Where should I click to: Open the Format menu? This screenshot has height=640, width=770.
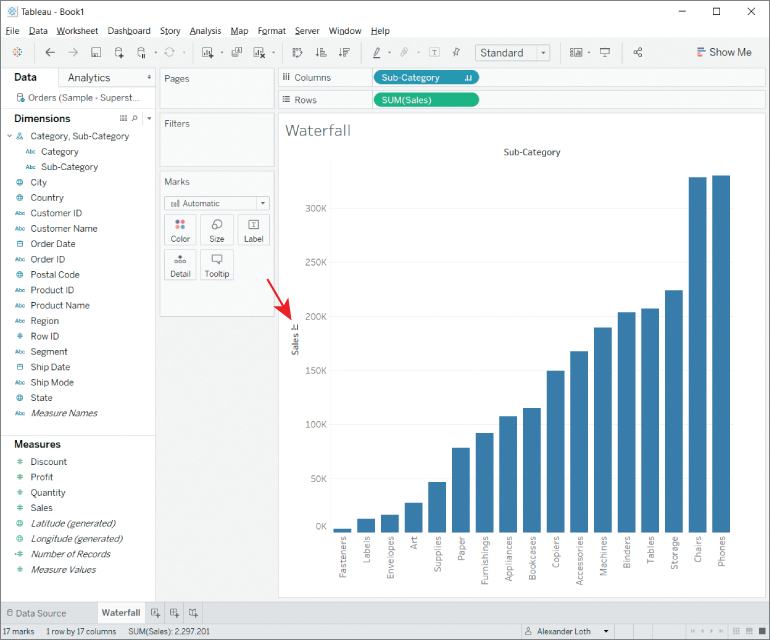pyautogui.click(x=272, y=31)
